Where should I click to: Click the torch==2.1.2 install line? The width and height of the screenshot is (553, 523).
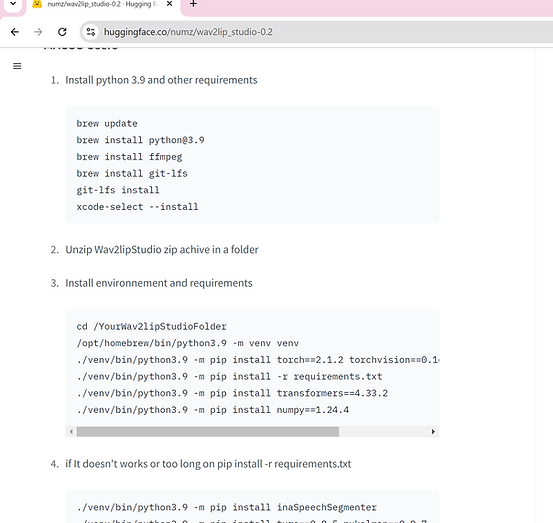258,360
